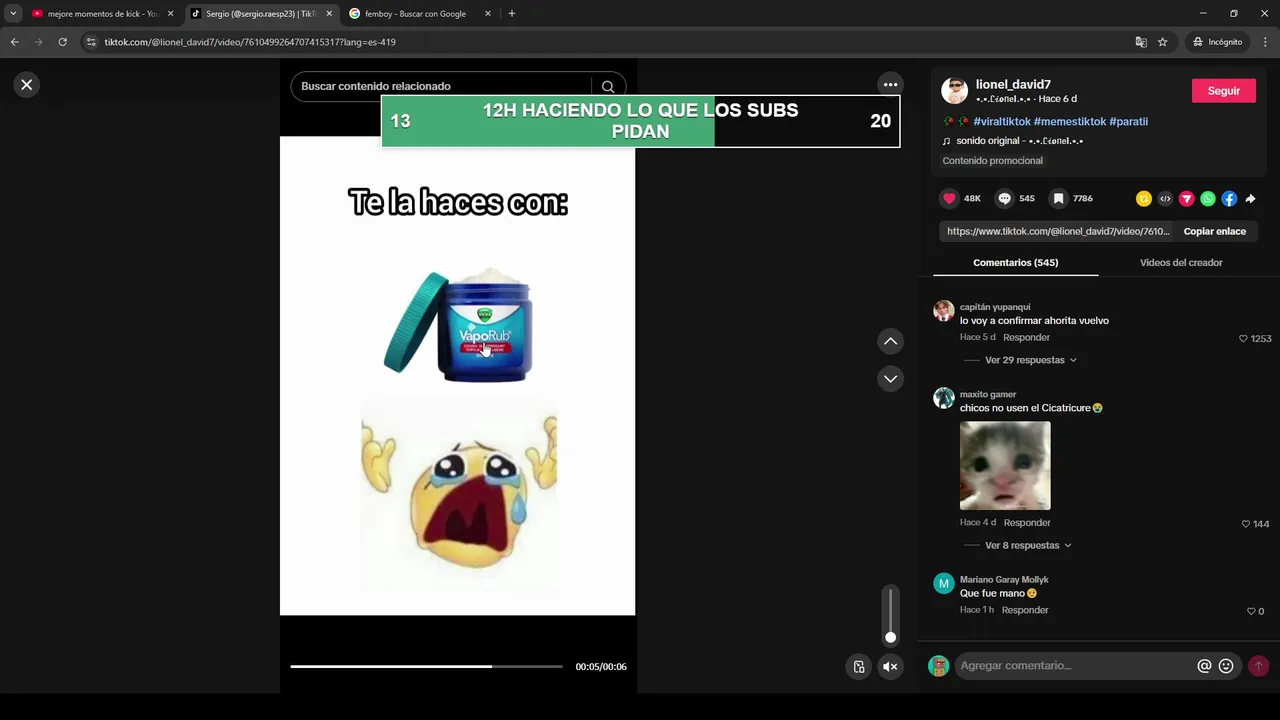
Task: Open emoji picker in comment box
Action: pyautogui.click(x=1226, y=666)
